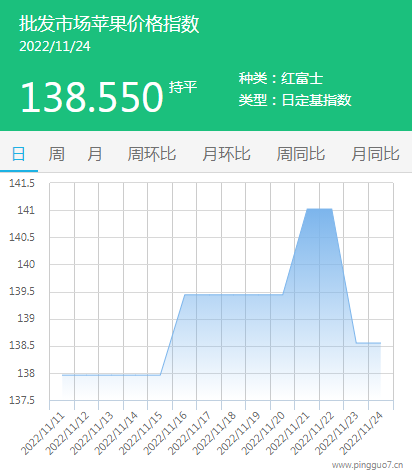
Task: Click the 141.5 y-axis label
Action: click(22, 183)
